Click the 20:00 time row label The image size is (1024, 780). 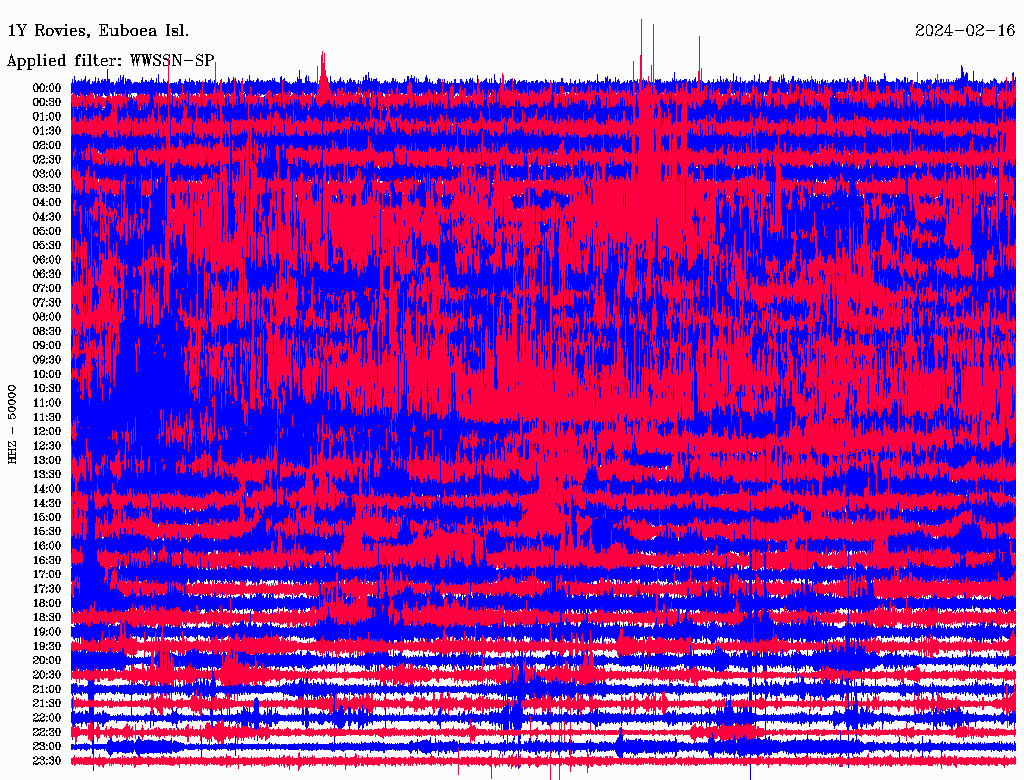pos(48,660)
